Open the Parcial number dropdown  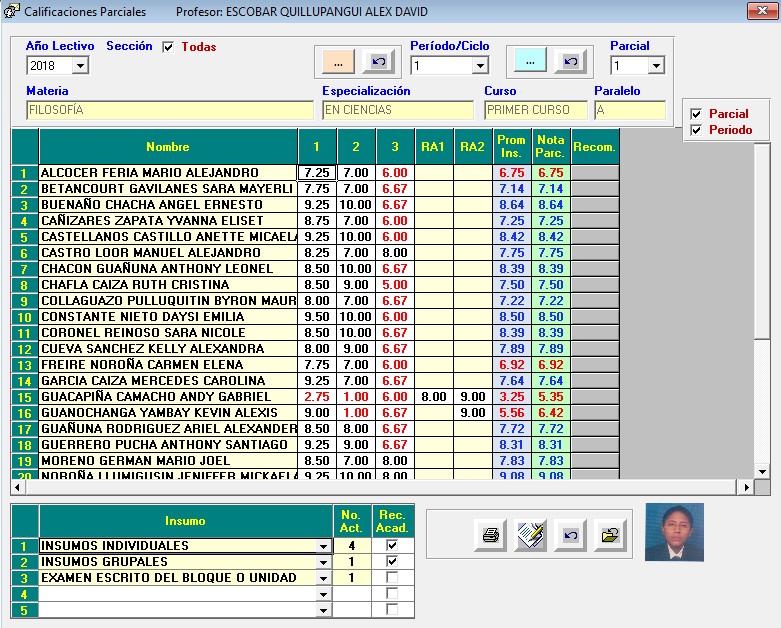(x=656, y=66)
